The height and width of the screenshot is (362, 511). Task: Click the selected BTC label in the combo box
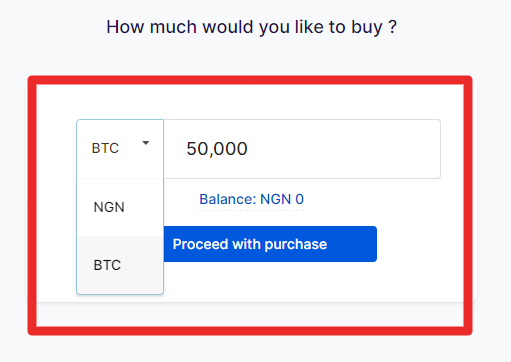(105, 148)
